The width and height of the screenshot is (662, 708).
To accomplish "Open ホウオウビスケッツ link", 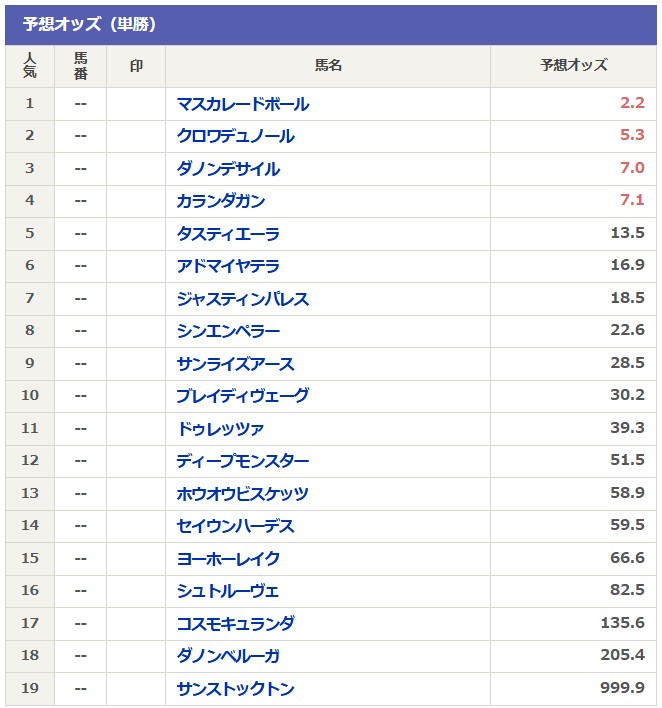I will (x=243, y=494).
